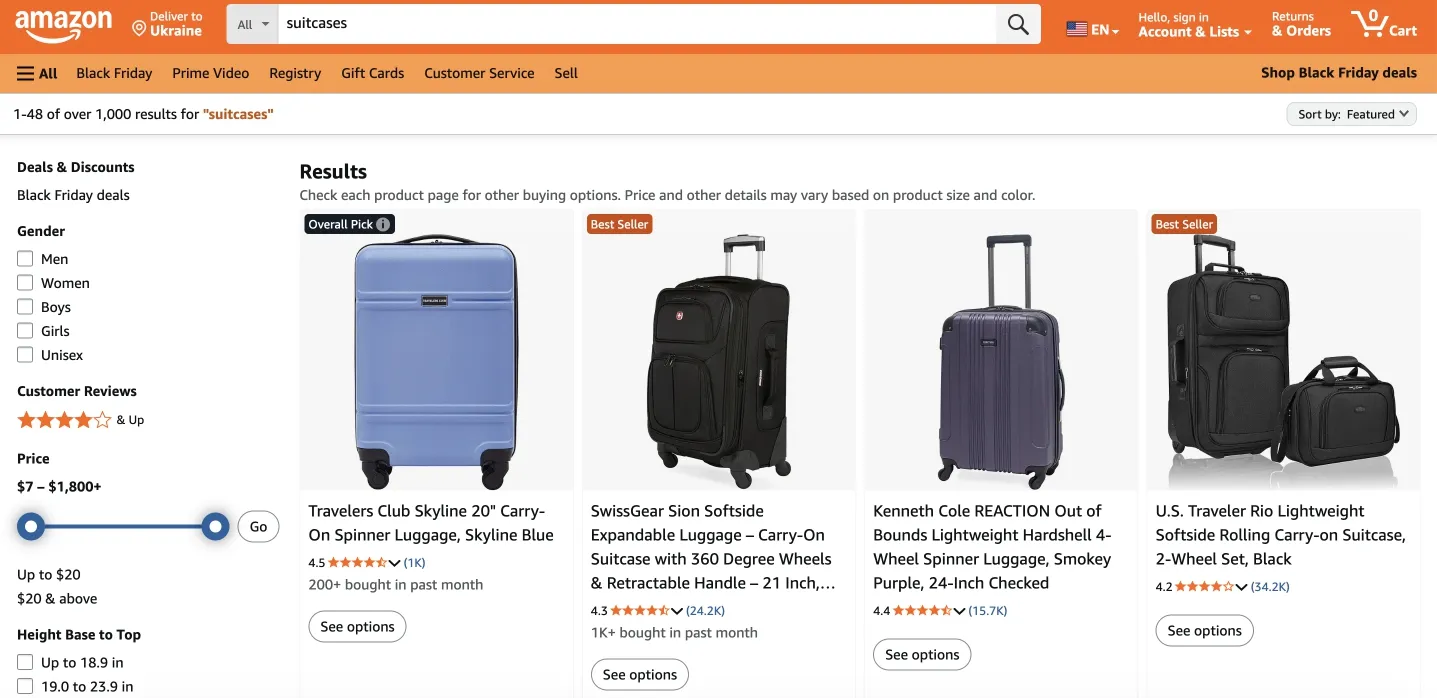Expand the Account & Lists dropdown

coord(1194,31)
